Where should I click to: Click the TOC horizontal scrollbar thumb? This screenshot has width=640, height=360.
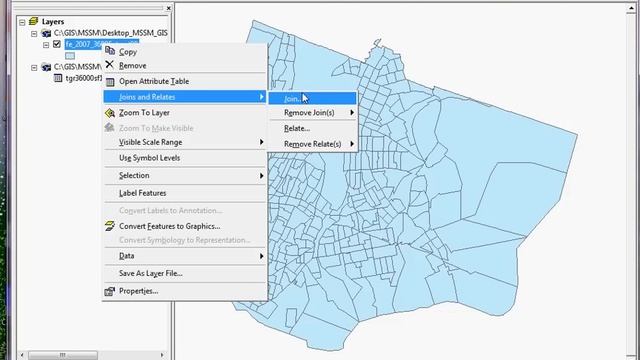tap(63, 355)
